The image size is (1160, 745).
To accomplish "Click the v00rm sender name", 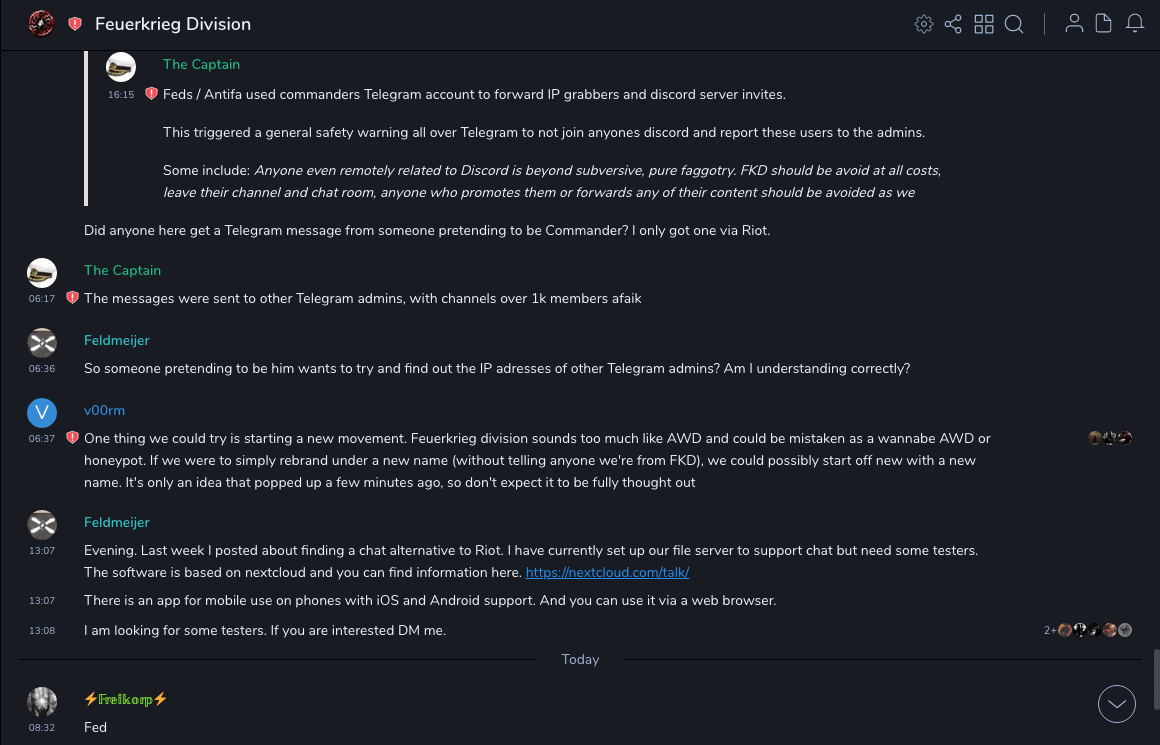I will pos(104,411).
